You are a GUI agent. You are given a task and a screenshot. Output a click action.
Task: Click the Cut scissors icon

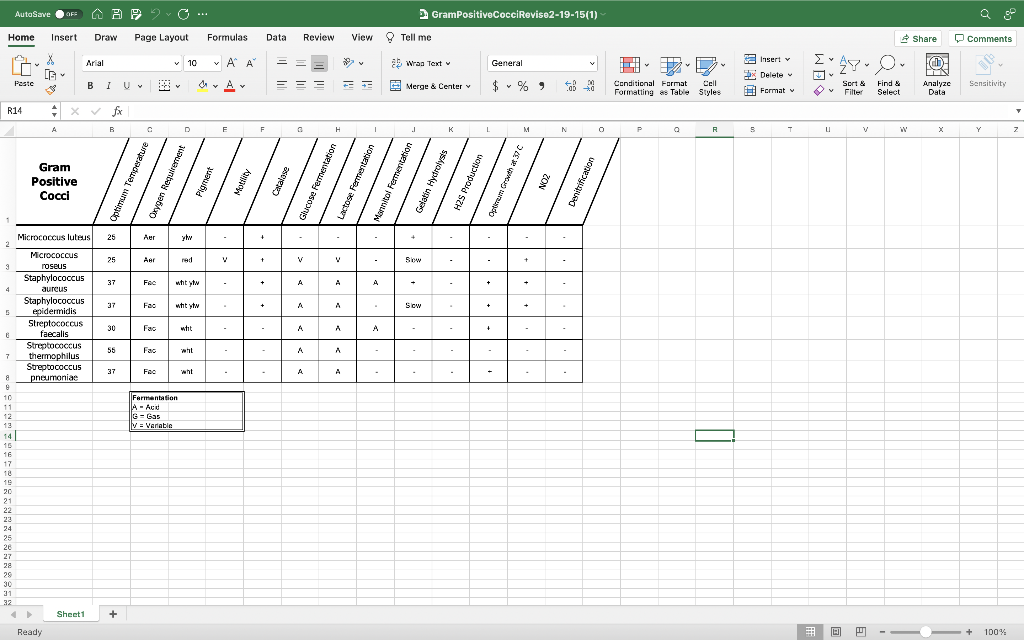point(50,59)
